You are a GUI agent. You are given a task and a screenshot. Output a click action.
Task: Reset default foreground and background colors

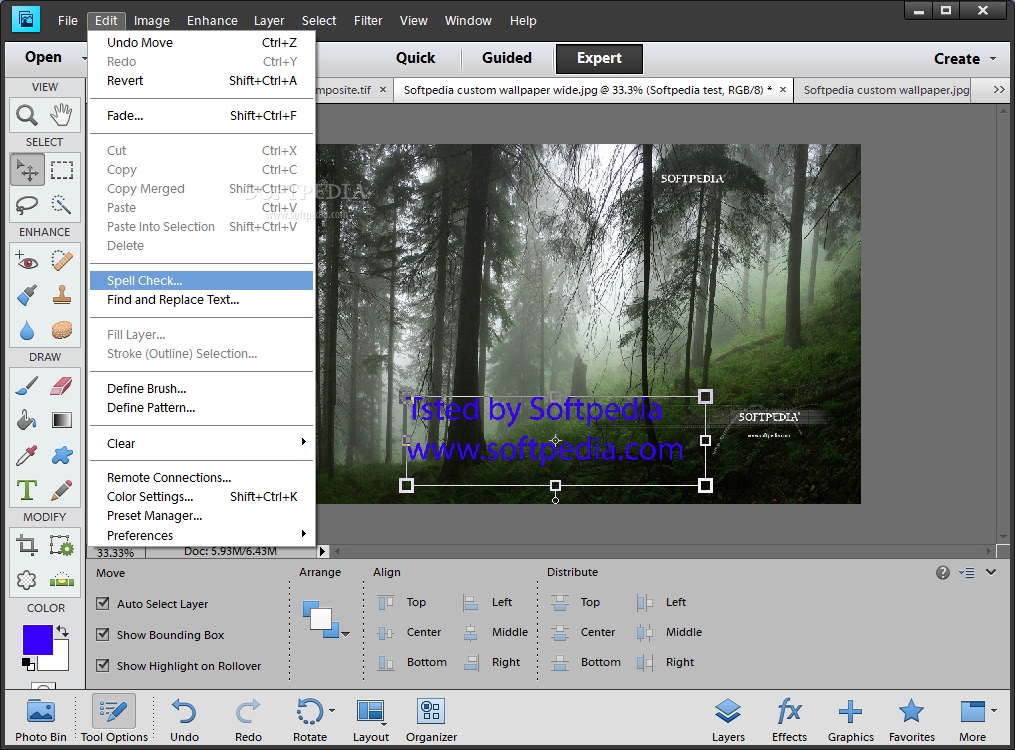point(28,664)
